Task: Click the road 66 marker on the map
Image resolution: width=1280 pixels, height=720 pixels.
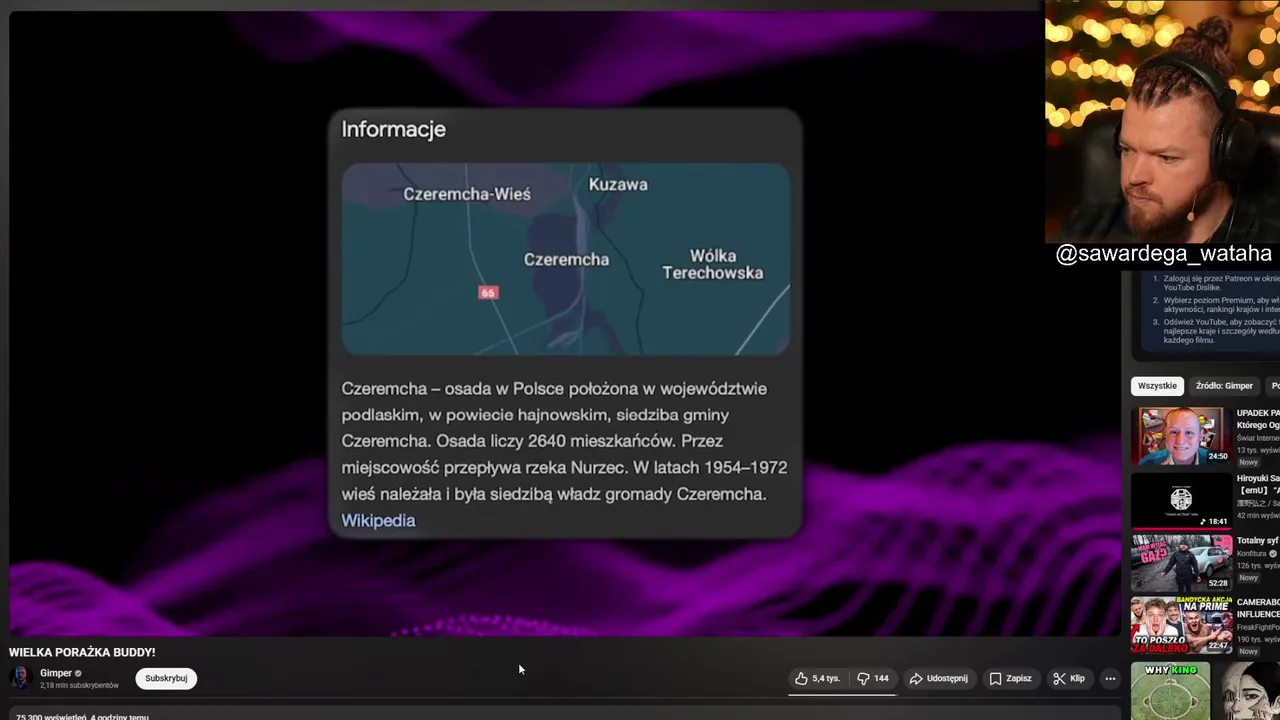Action: tap(487, 292)
